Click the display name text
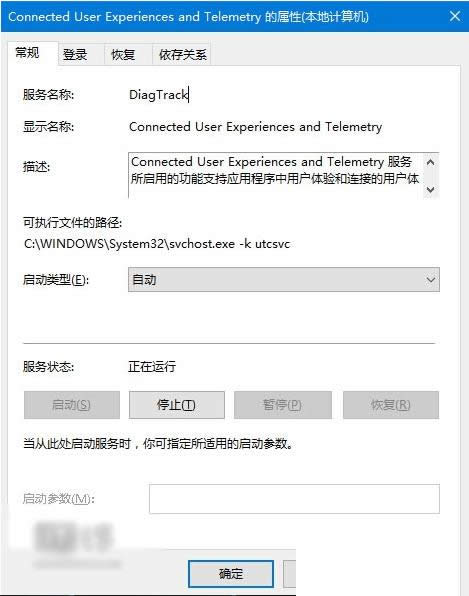Viewport: 469px width, 596px height. 255,127
